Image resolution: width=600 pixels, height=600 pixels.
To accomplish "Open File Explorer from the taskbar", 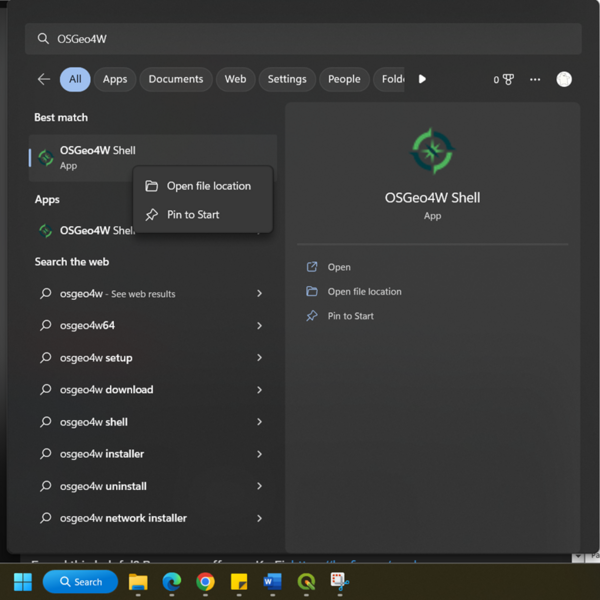I will (138, 582).
